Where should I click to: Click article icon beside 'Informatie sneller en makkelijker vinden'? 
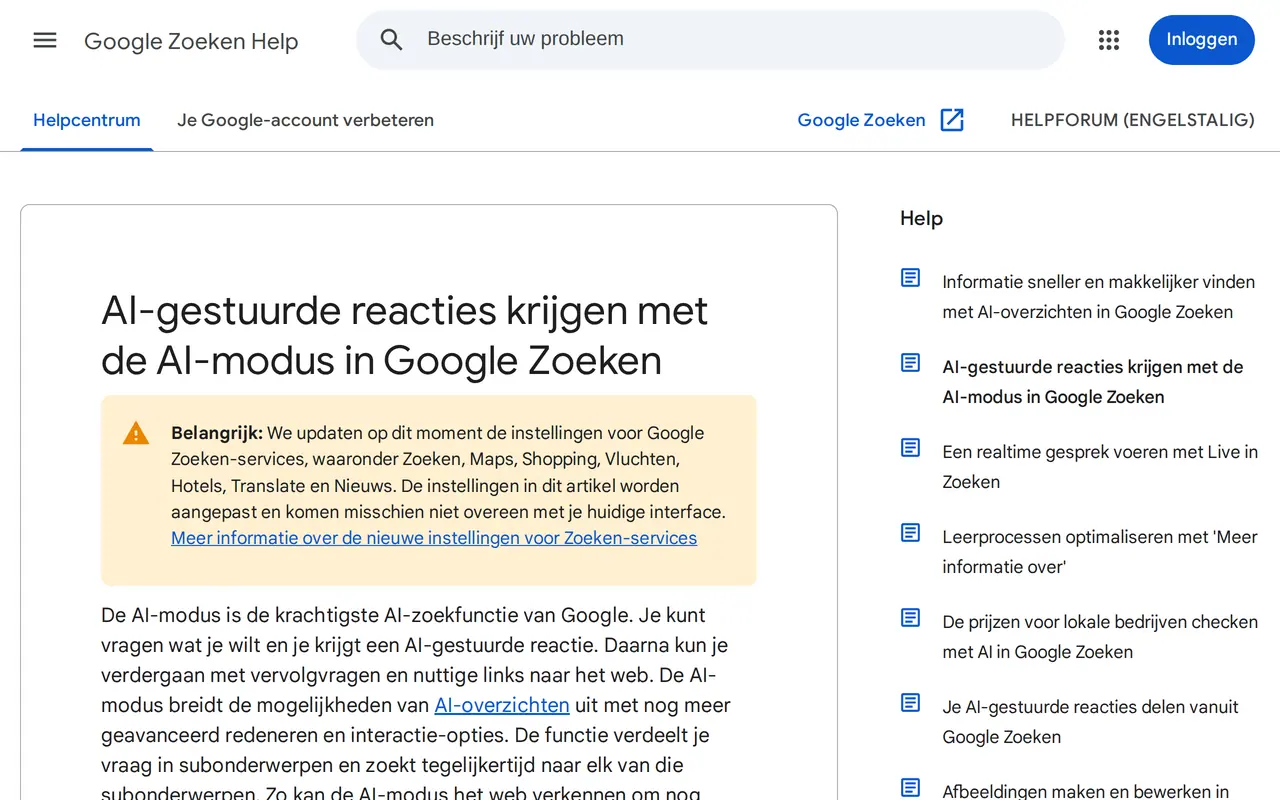click(911, 278)
